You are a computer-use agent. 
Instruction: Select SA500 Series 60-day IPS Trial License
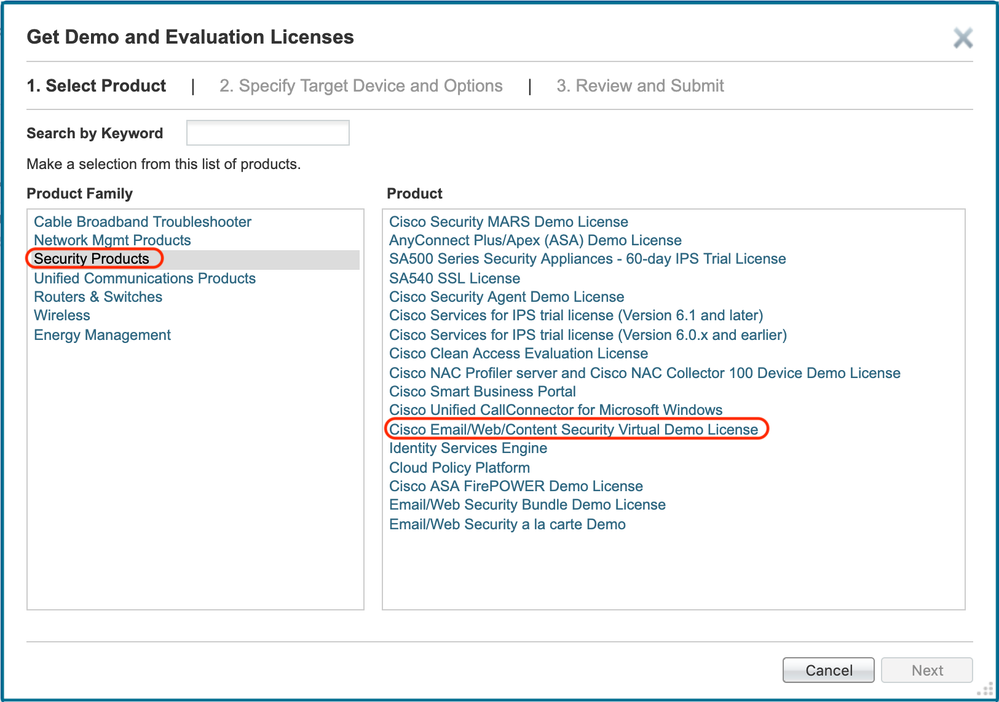(x=587, y=259)
